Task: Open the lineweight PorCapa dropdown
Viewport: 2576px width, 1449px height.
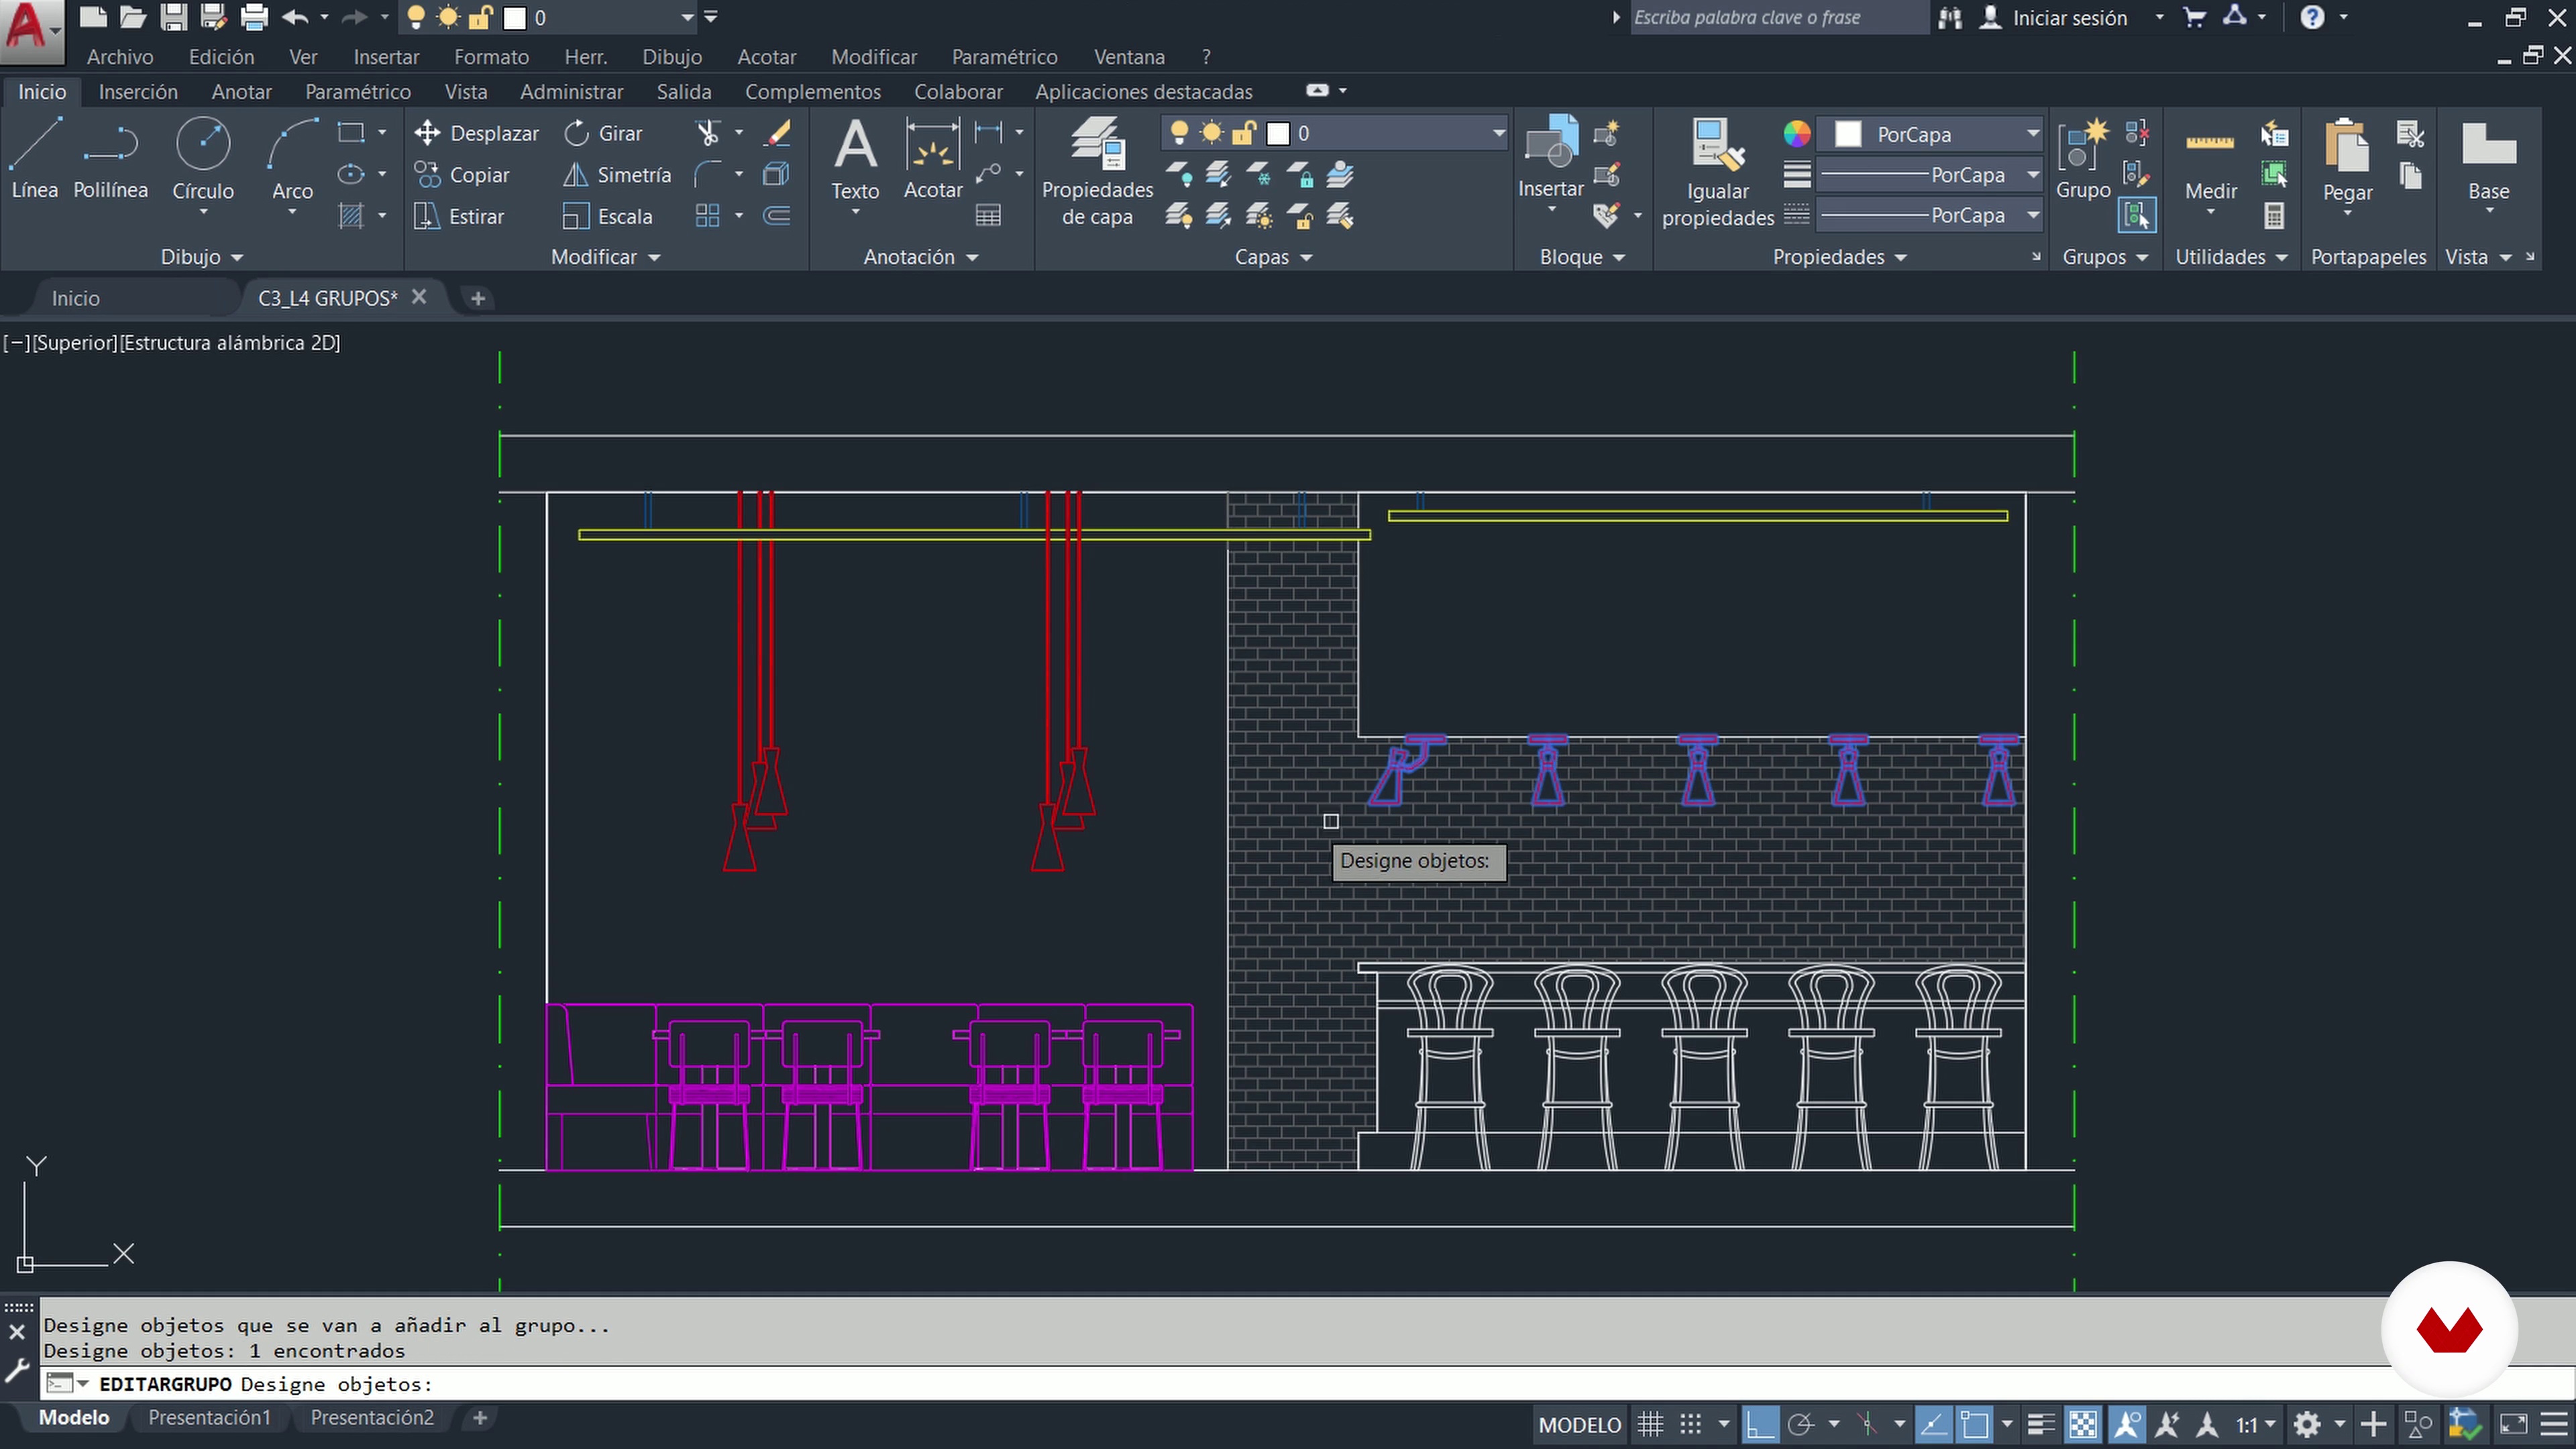Action: click(x=2032, y=175)
